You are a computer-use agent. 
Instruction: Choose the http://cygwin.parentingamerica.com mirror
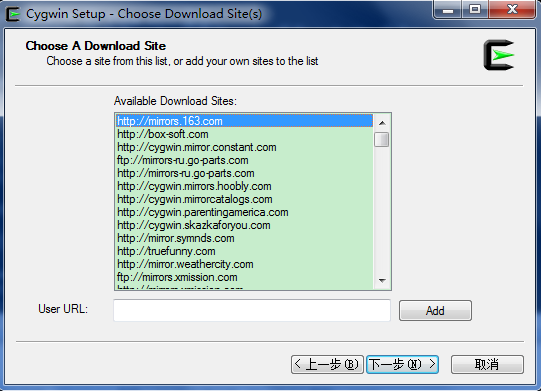point(244,212)
